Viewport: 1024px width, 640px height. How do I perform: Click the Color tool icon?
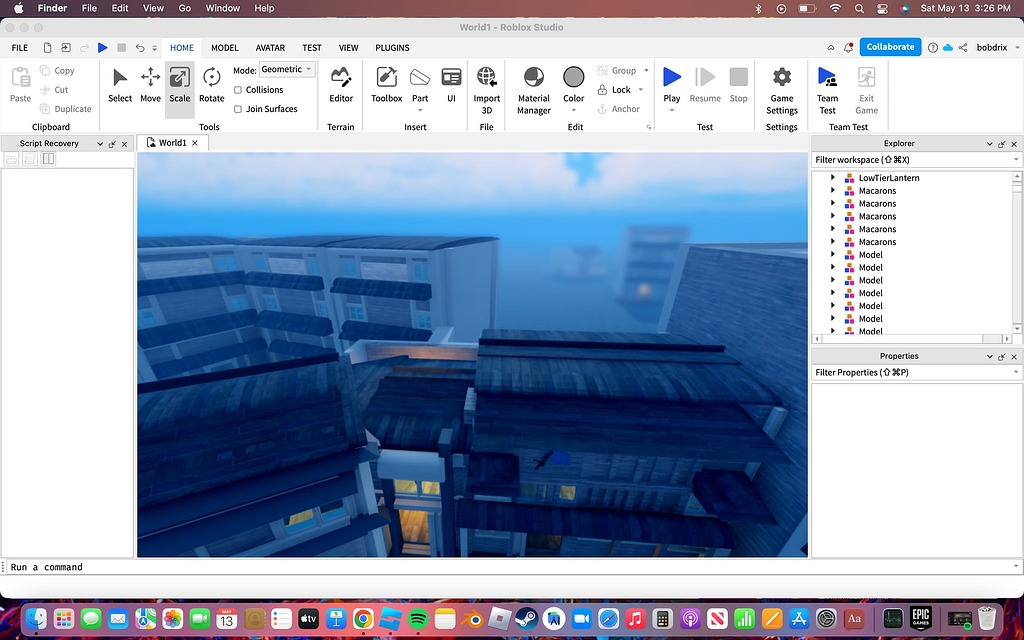573,78
